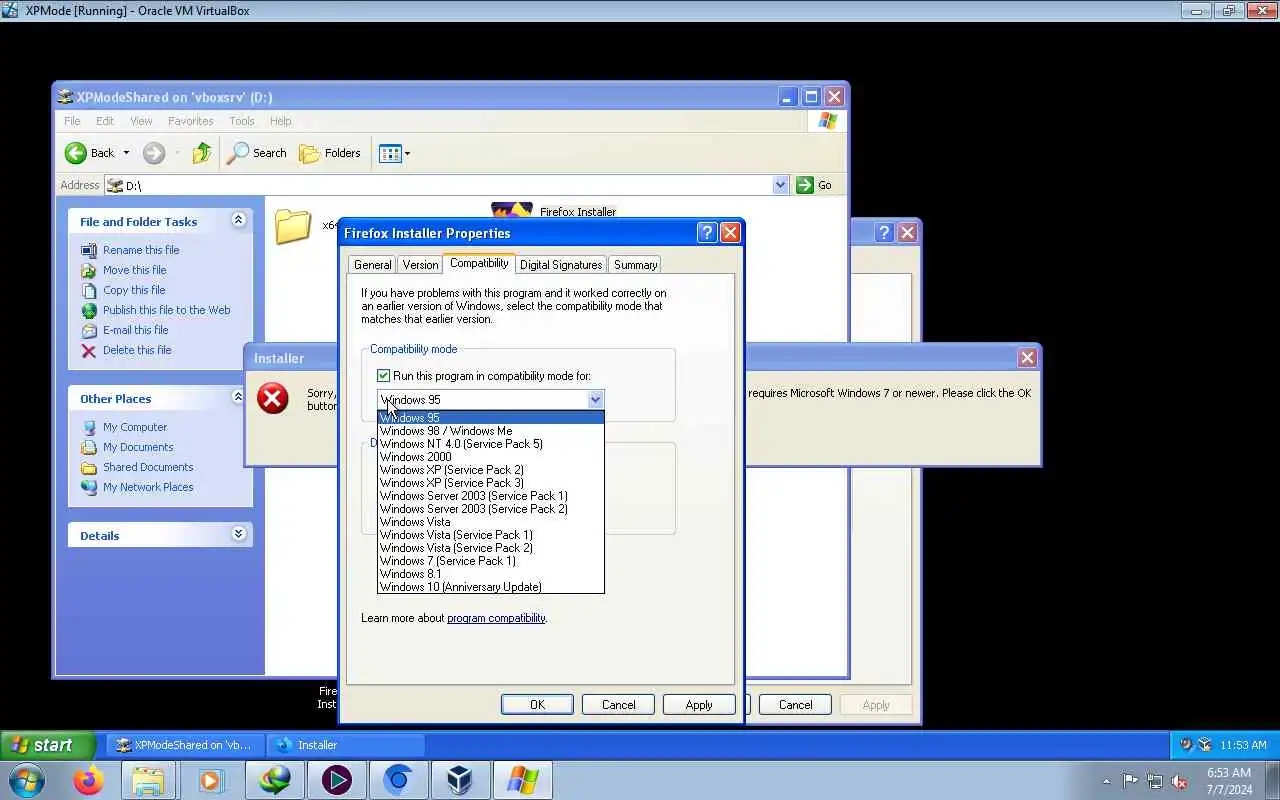Open the Back button history dropdown arrow
The height and width of the screenshot is (800, 1280).
point(126,153)
